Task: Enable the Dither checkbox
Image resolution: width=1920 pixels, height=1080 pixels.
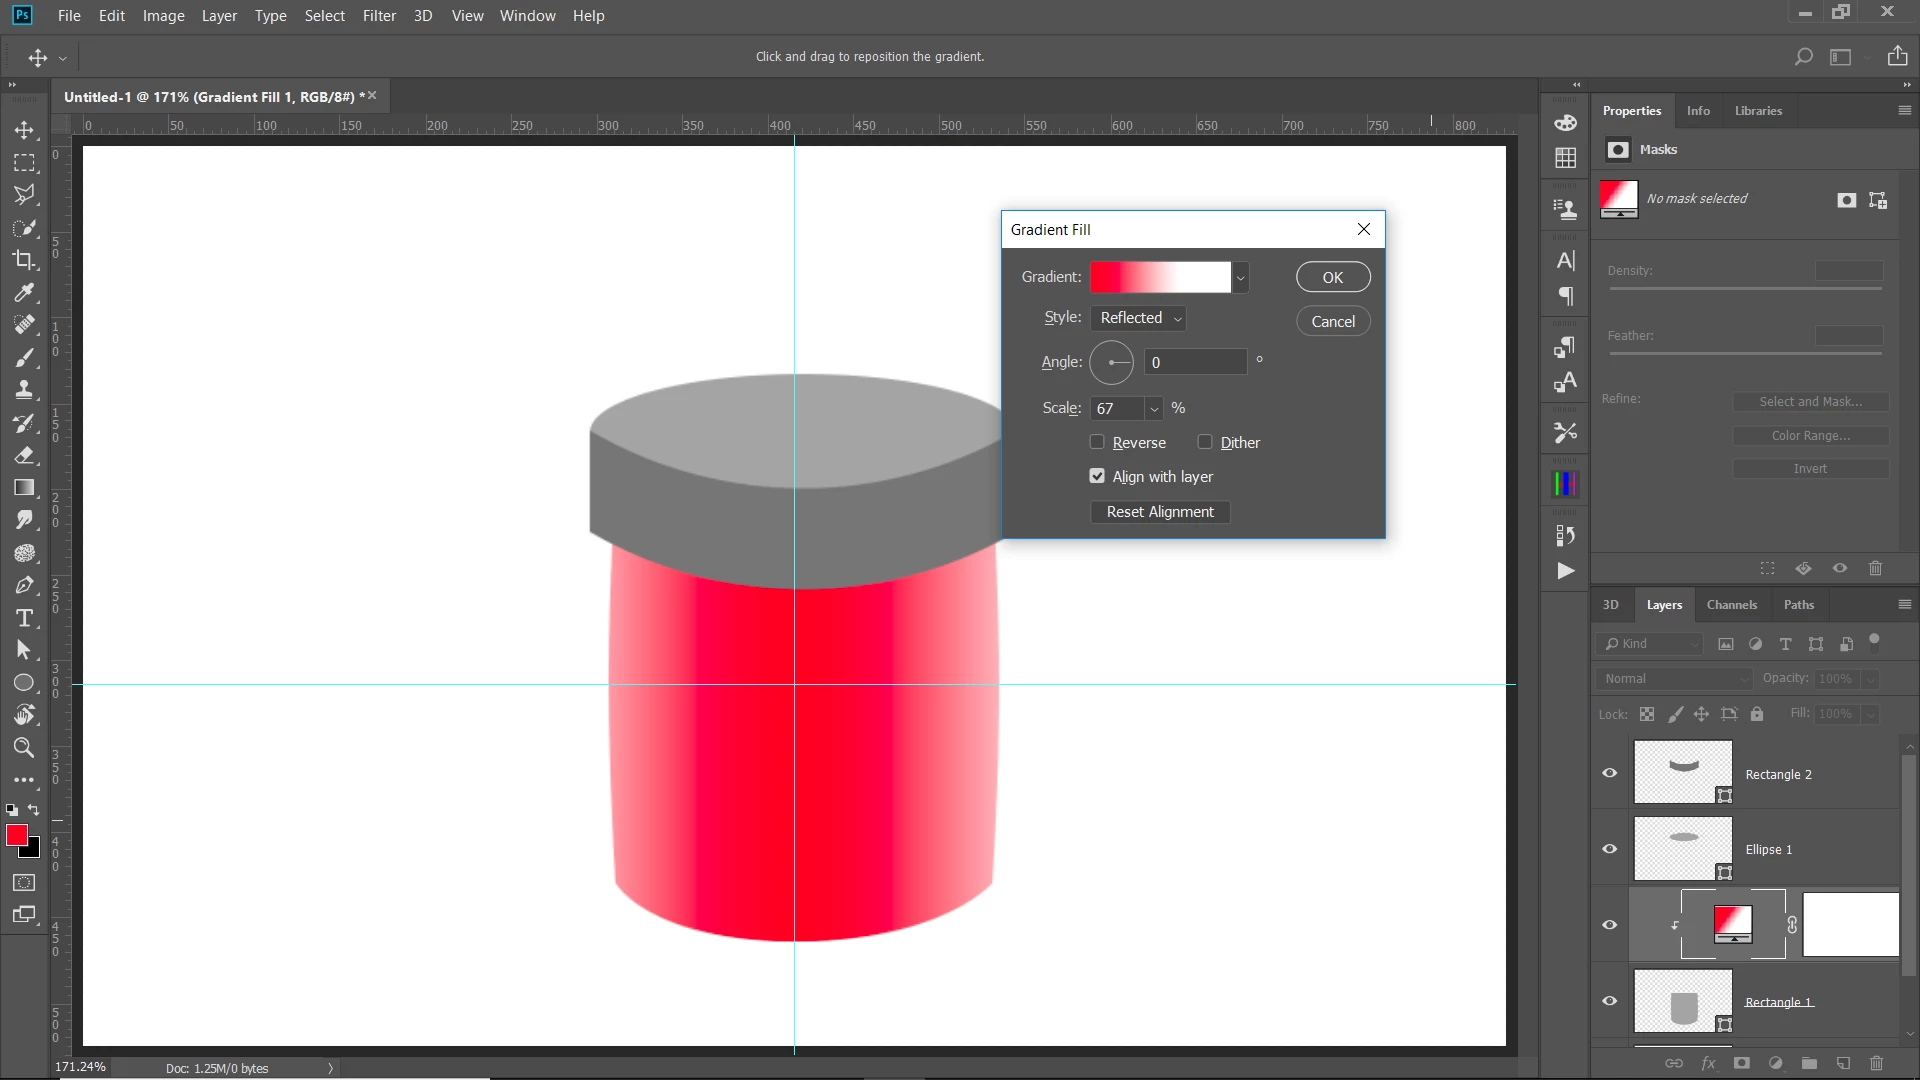Action: [1205, 442]
